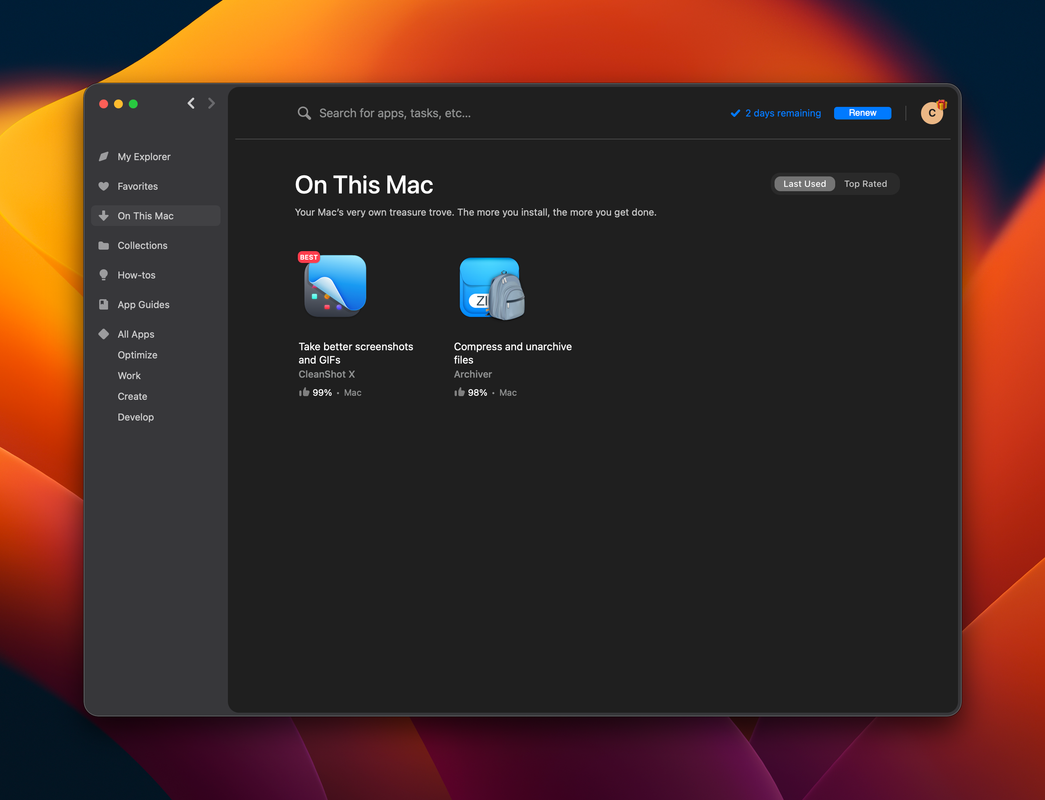Open the Create category

[x=133, y=396]
